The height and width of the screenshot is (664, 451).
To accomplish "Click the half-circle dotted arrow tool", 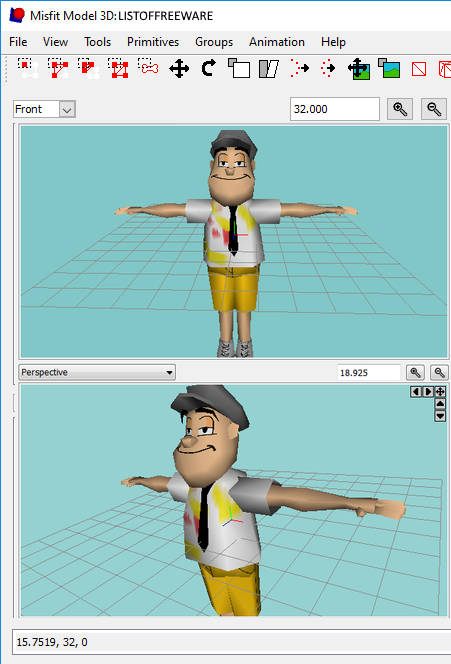I will [299, 68].
